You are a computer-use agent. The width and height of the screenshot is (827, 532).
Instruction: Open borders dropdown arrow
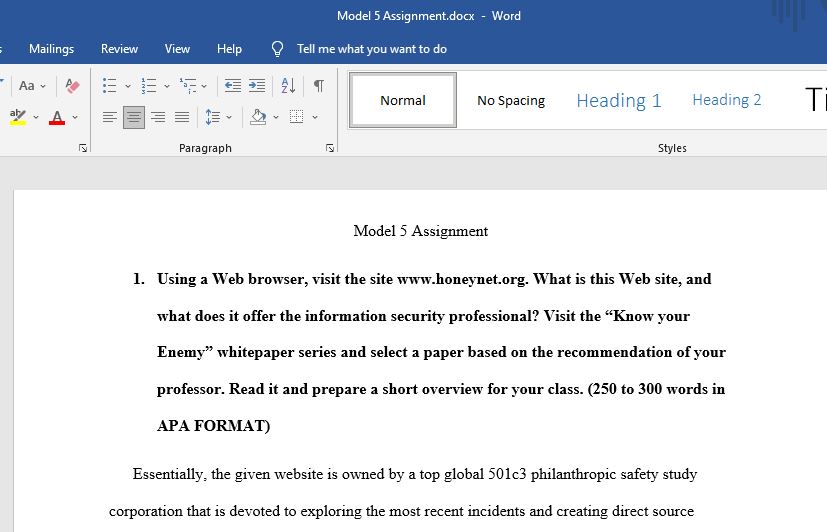pos(315,118)
